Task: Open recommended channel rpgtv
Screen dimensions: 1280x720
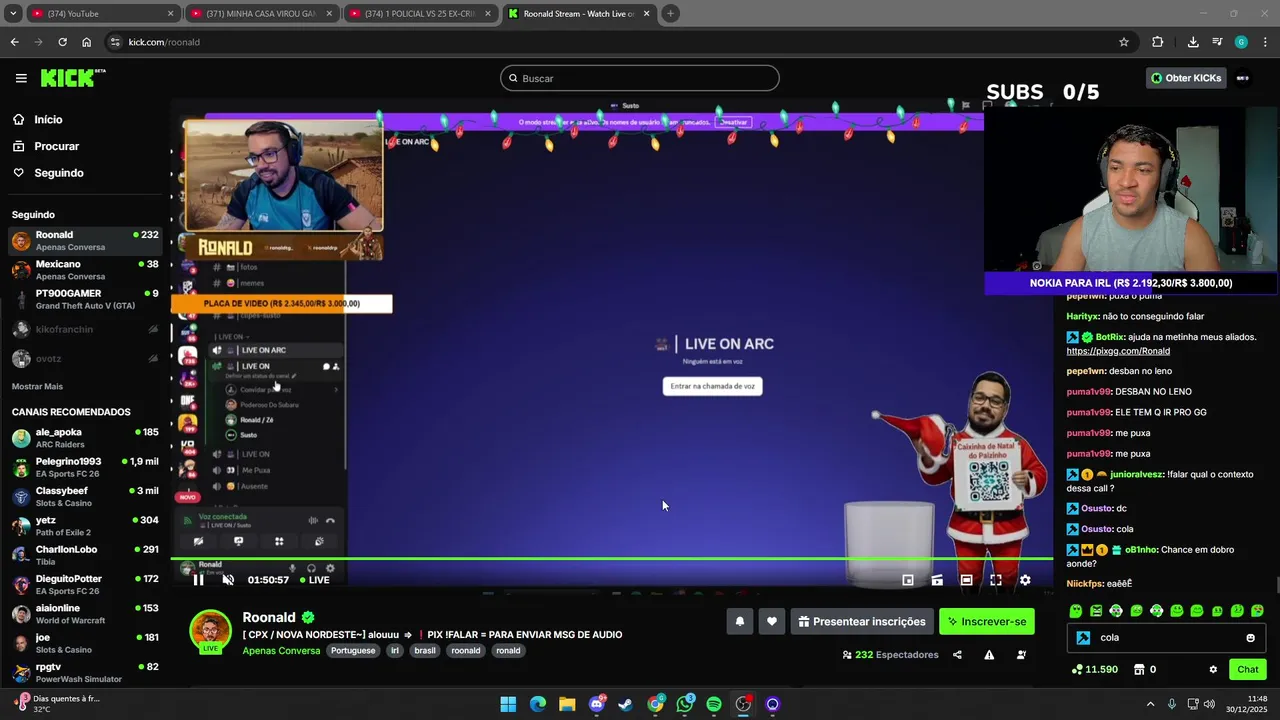Action: click(85, 672)
